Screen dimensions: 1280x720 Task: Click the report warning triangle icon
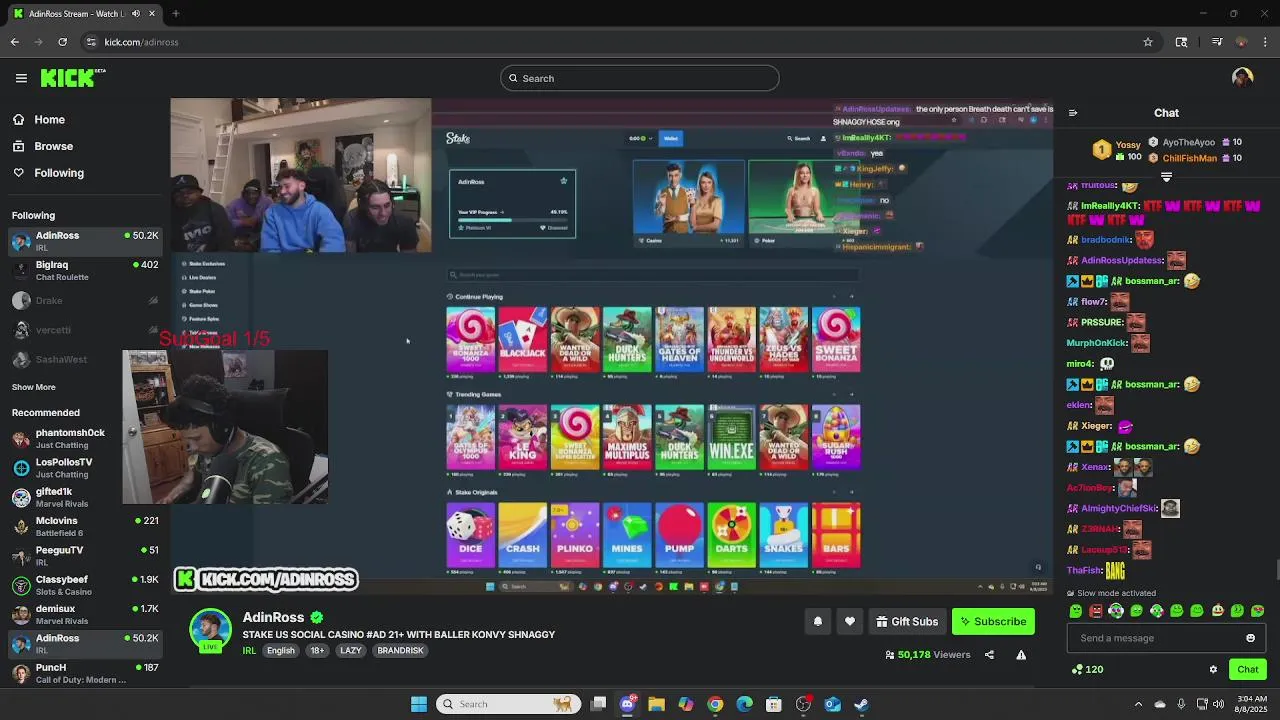click(x=1021, y=655)
